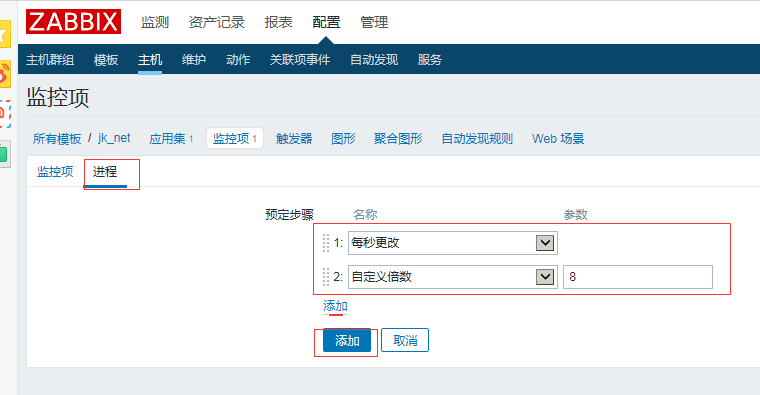Viewport: 760px width, 395px height.
Task: Open Web 场景 link
Action: click(558, 139)
